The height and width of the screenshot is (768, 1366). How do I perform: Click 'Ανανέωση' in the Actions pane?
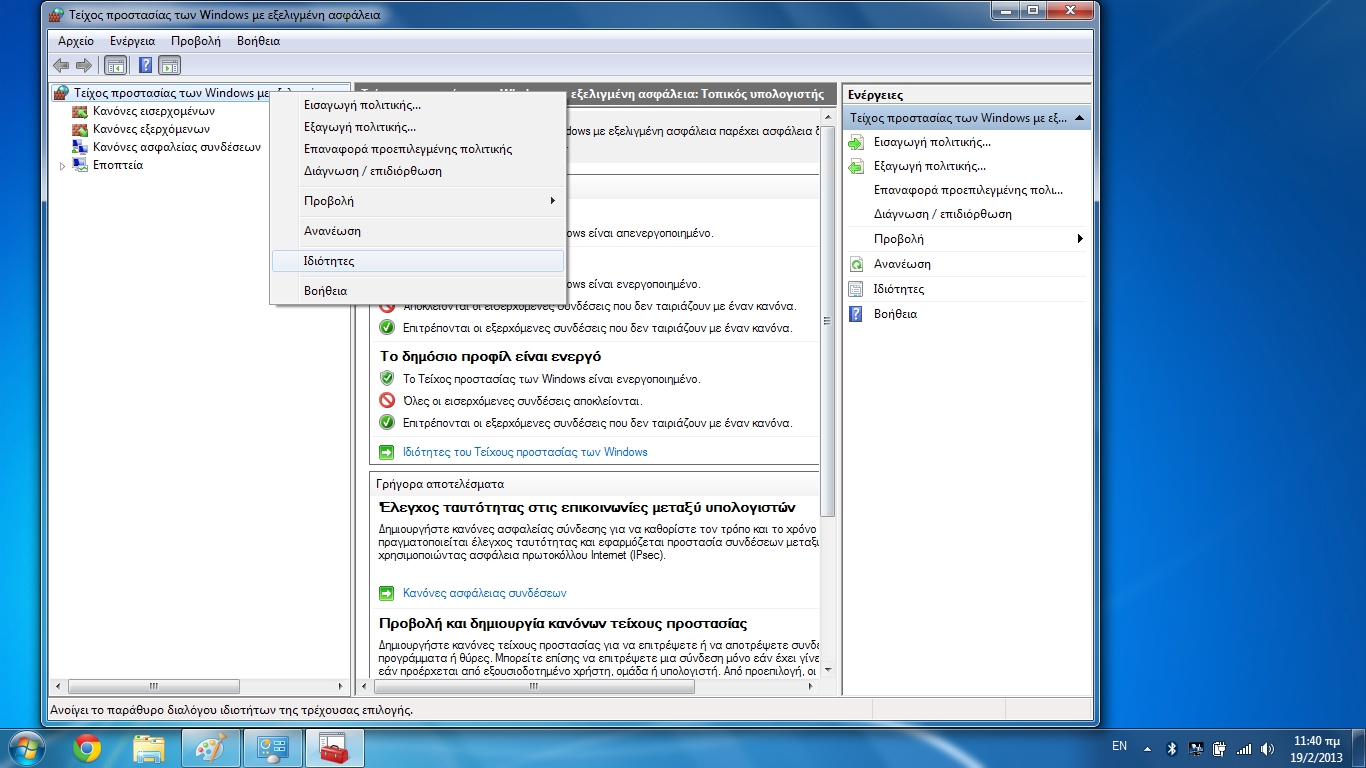point(902,264)
